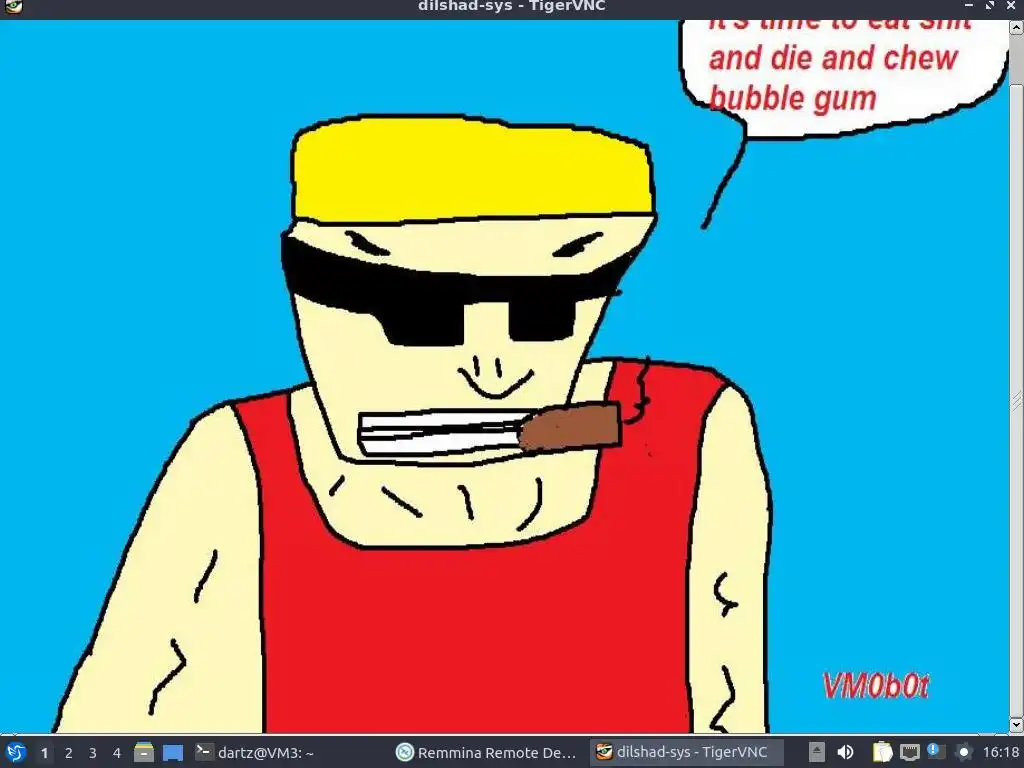Click the TigerVNC window menu icon
The image size is (1024, 768).
click(x=14, y=7)
